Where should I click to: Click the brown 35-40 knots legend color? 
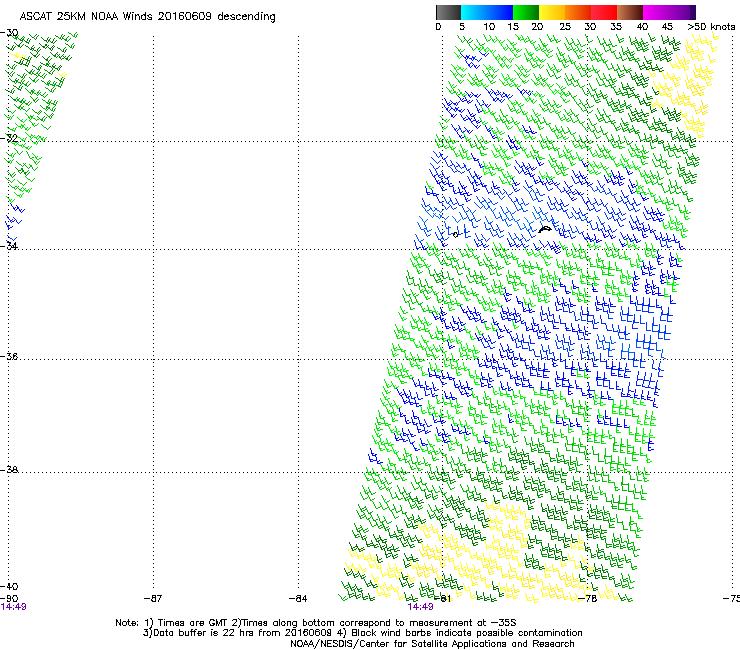630,12
